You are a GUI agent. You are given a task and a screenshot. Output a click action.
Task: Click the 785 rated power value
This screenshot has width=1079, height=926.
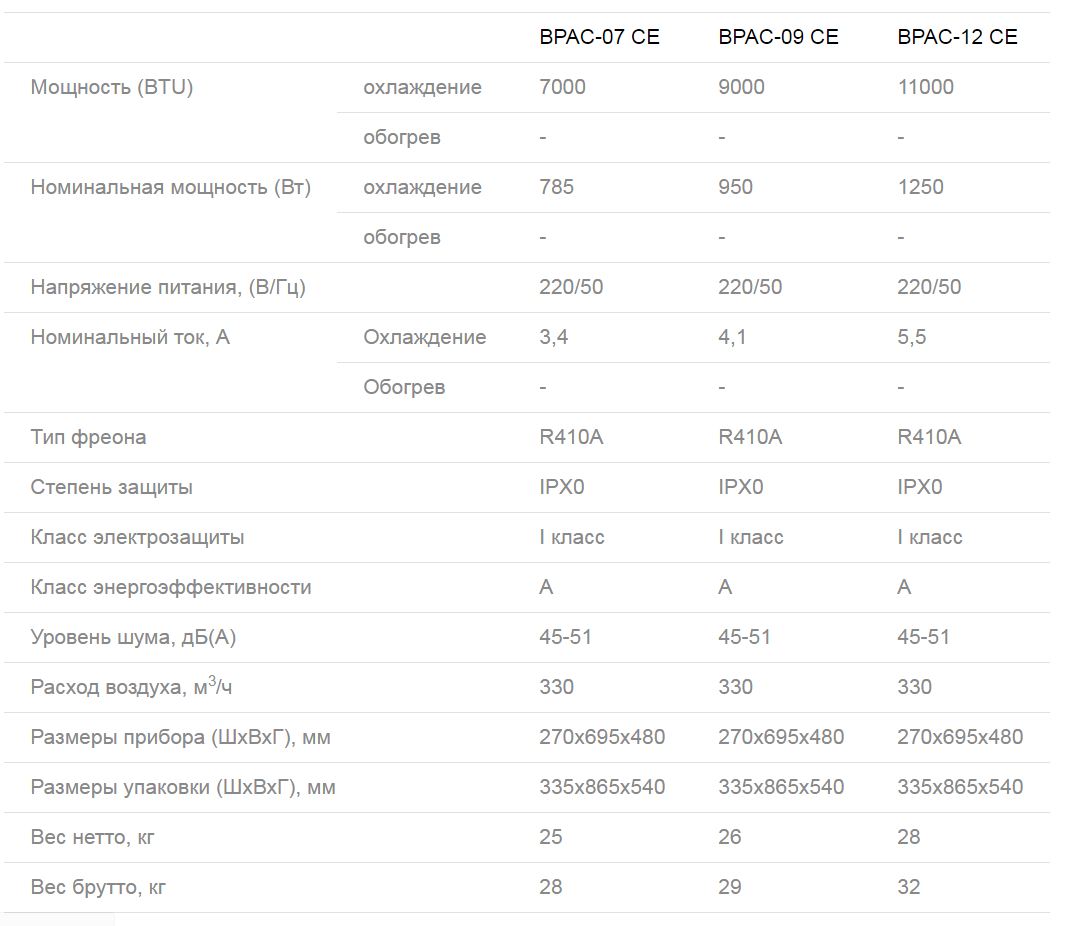(x=556, y=187)
